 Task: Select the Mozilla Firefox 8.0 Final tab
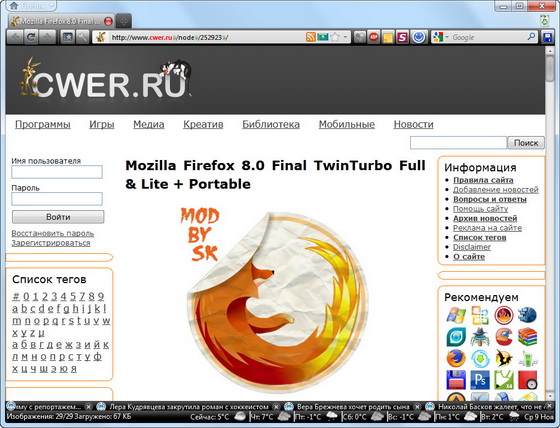(x=61, y=21)
